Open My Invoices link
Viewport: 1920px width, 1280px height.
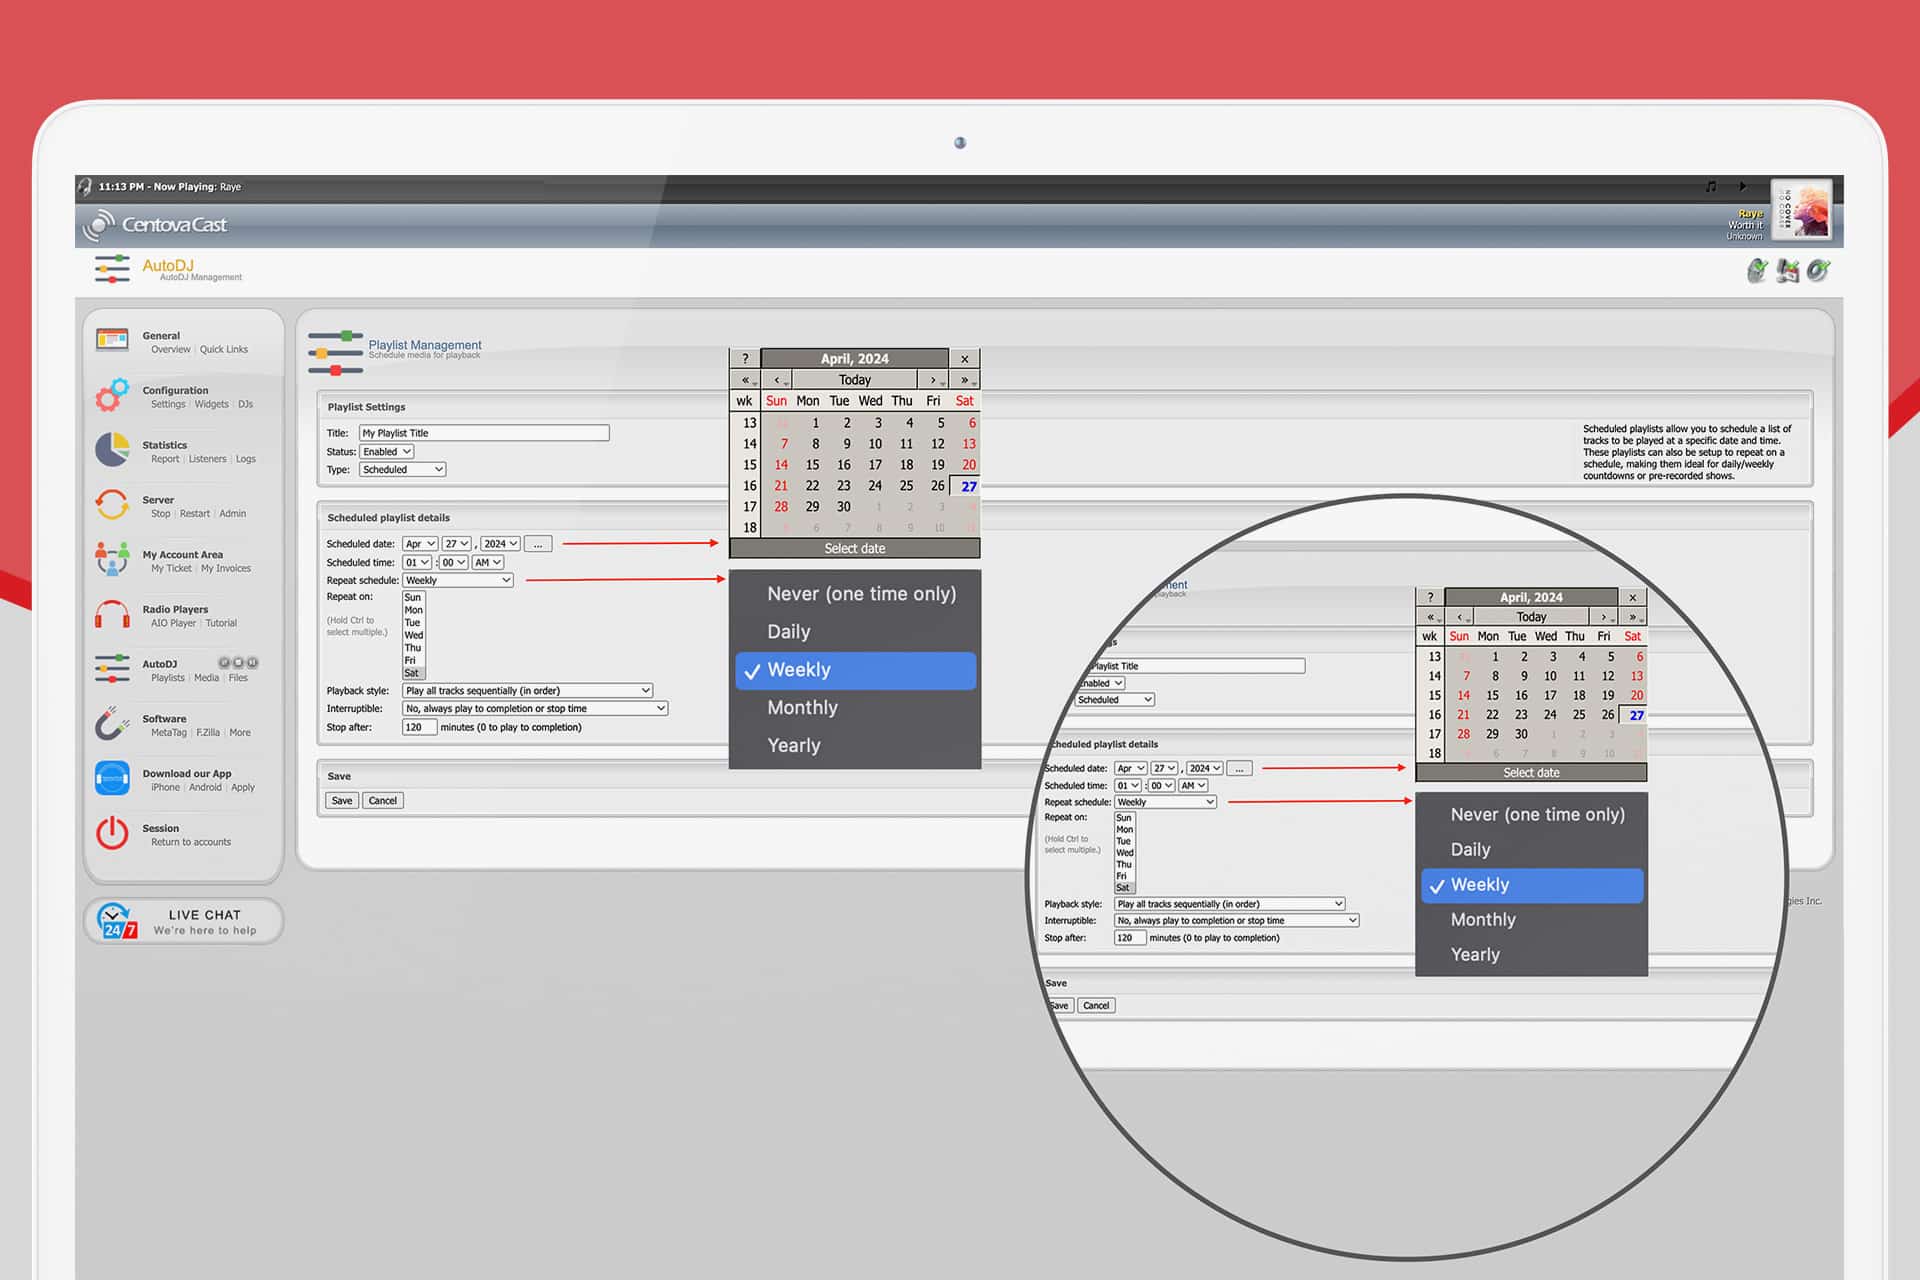pyautogui.click(x=226, y=569)
